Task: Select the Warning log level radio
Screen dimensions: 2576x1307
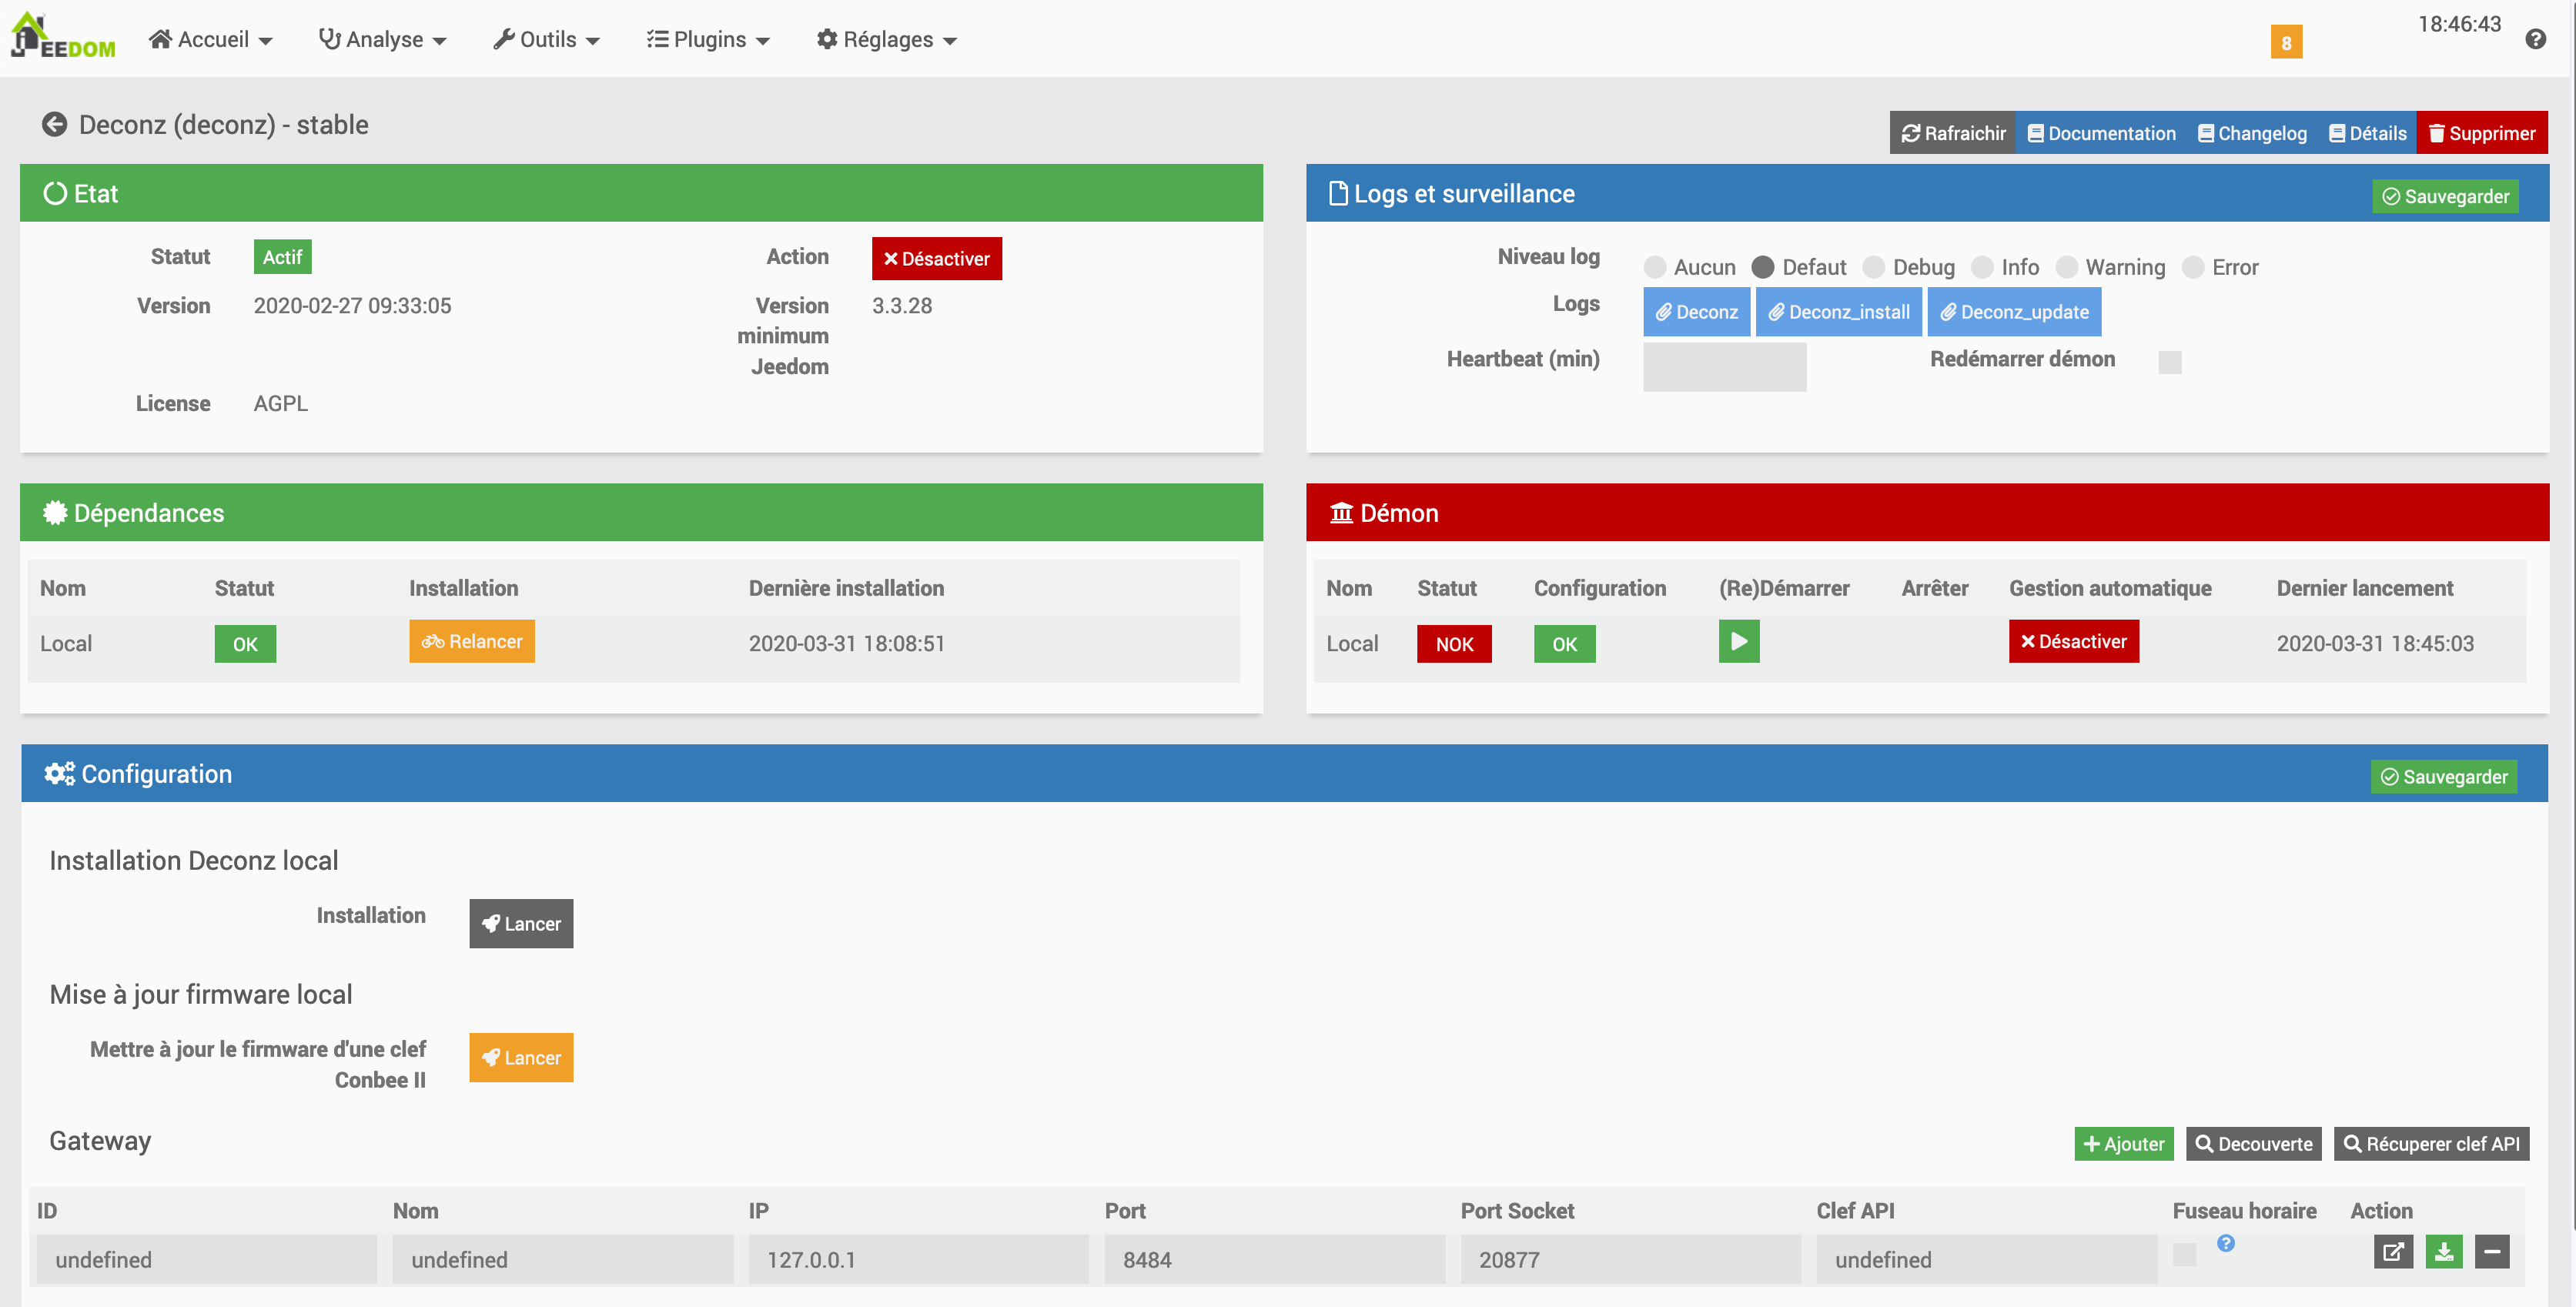Action: click(x=2067, y=267)
